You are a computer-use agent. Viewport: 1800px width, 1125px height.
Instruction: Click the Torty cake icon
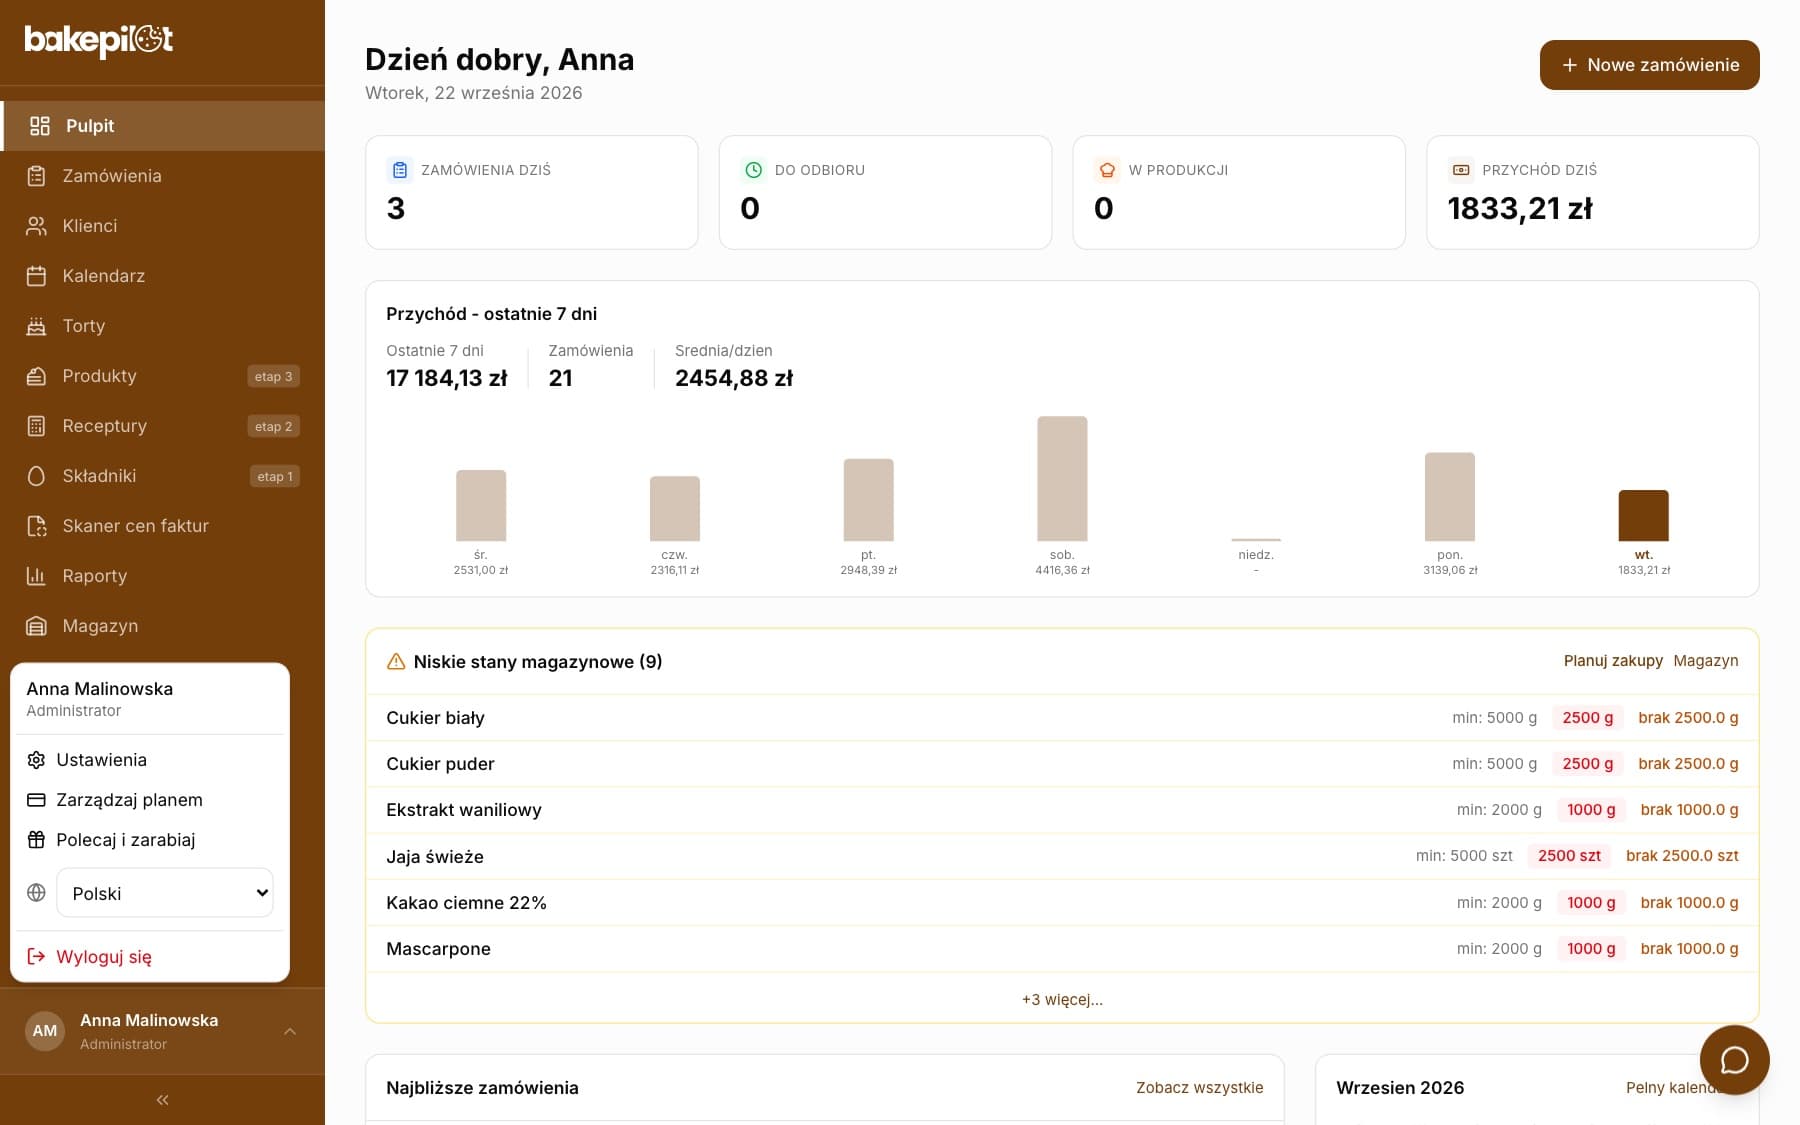36,326
